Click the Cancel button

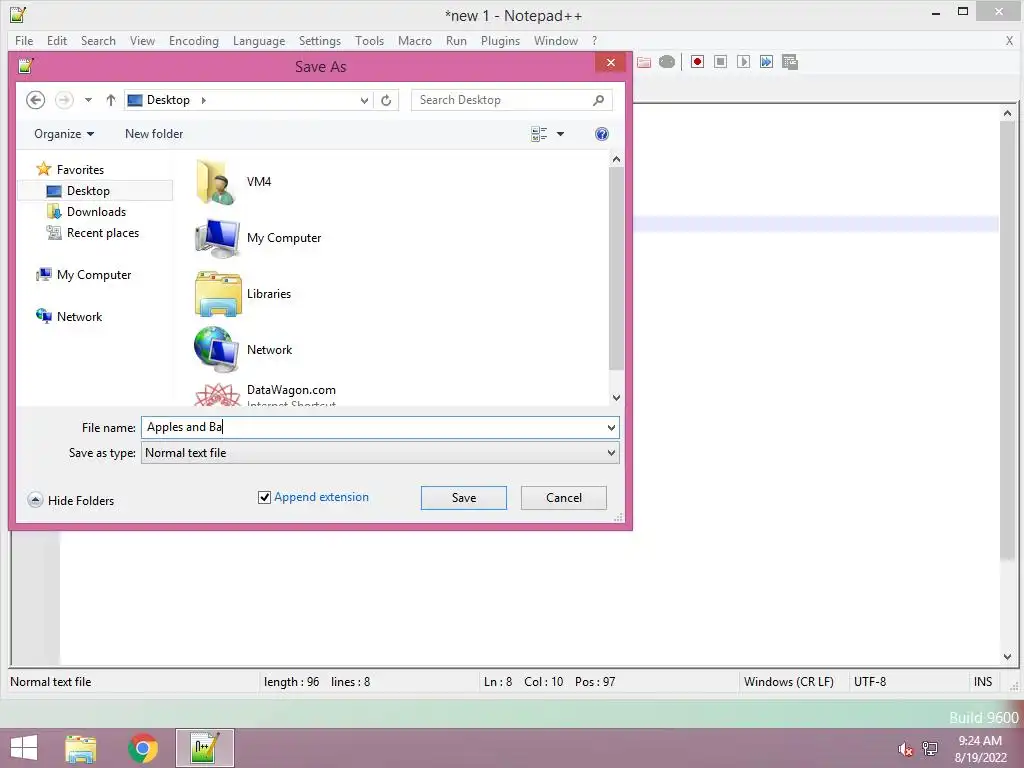point(564,498)
